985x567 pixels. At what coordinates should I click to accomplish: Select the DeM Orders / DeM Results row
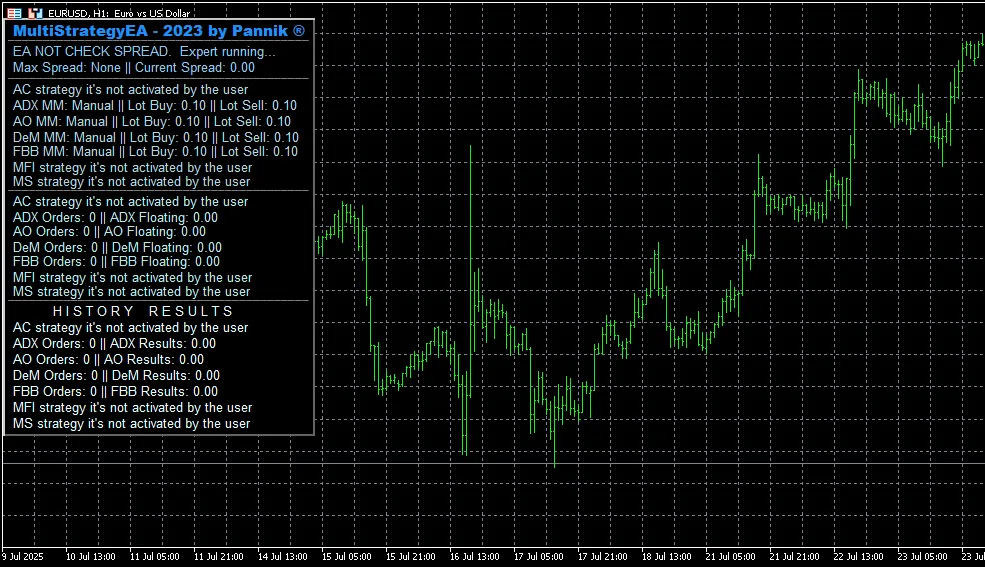coord(115,375)
